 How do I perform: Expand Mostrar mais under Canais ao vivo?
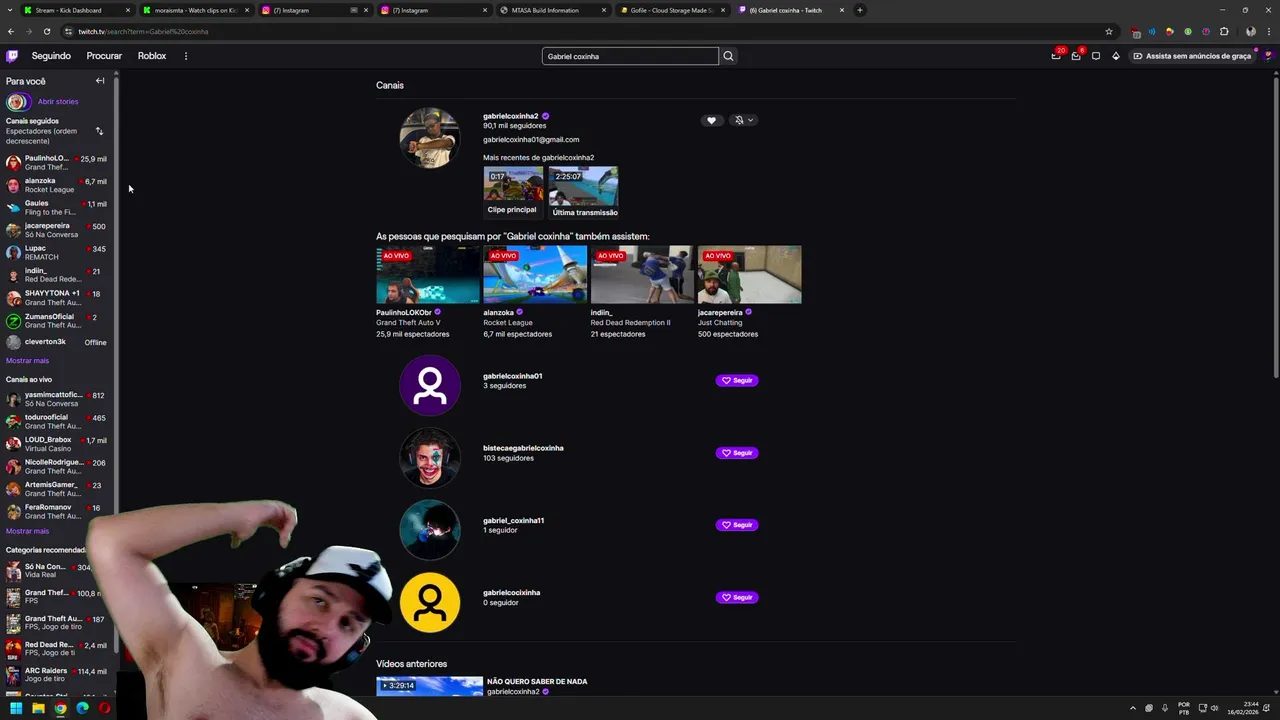click(27, 531)
